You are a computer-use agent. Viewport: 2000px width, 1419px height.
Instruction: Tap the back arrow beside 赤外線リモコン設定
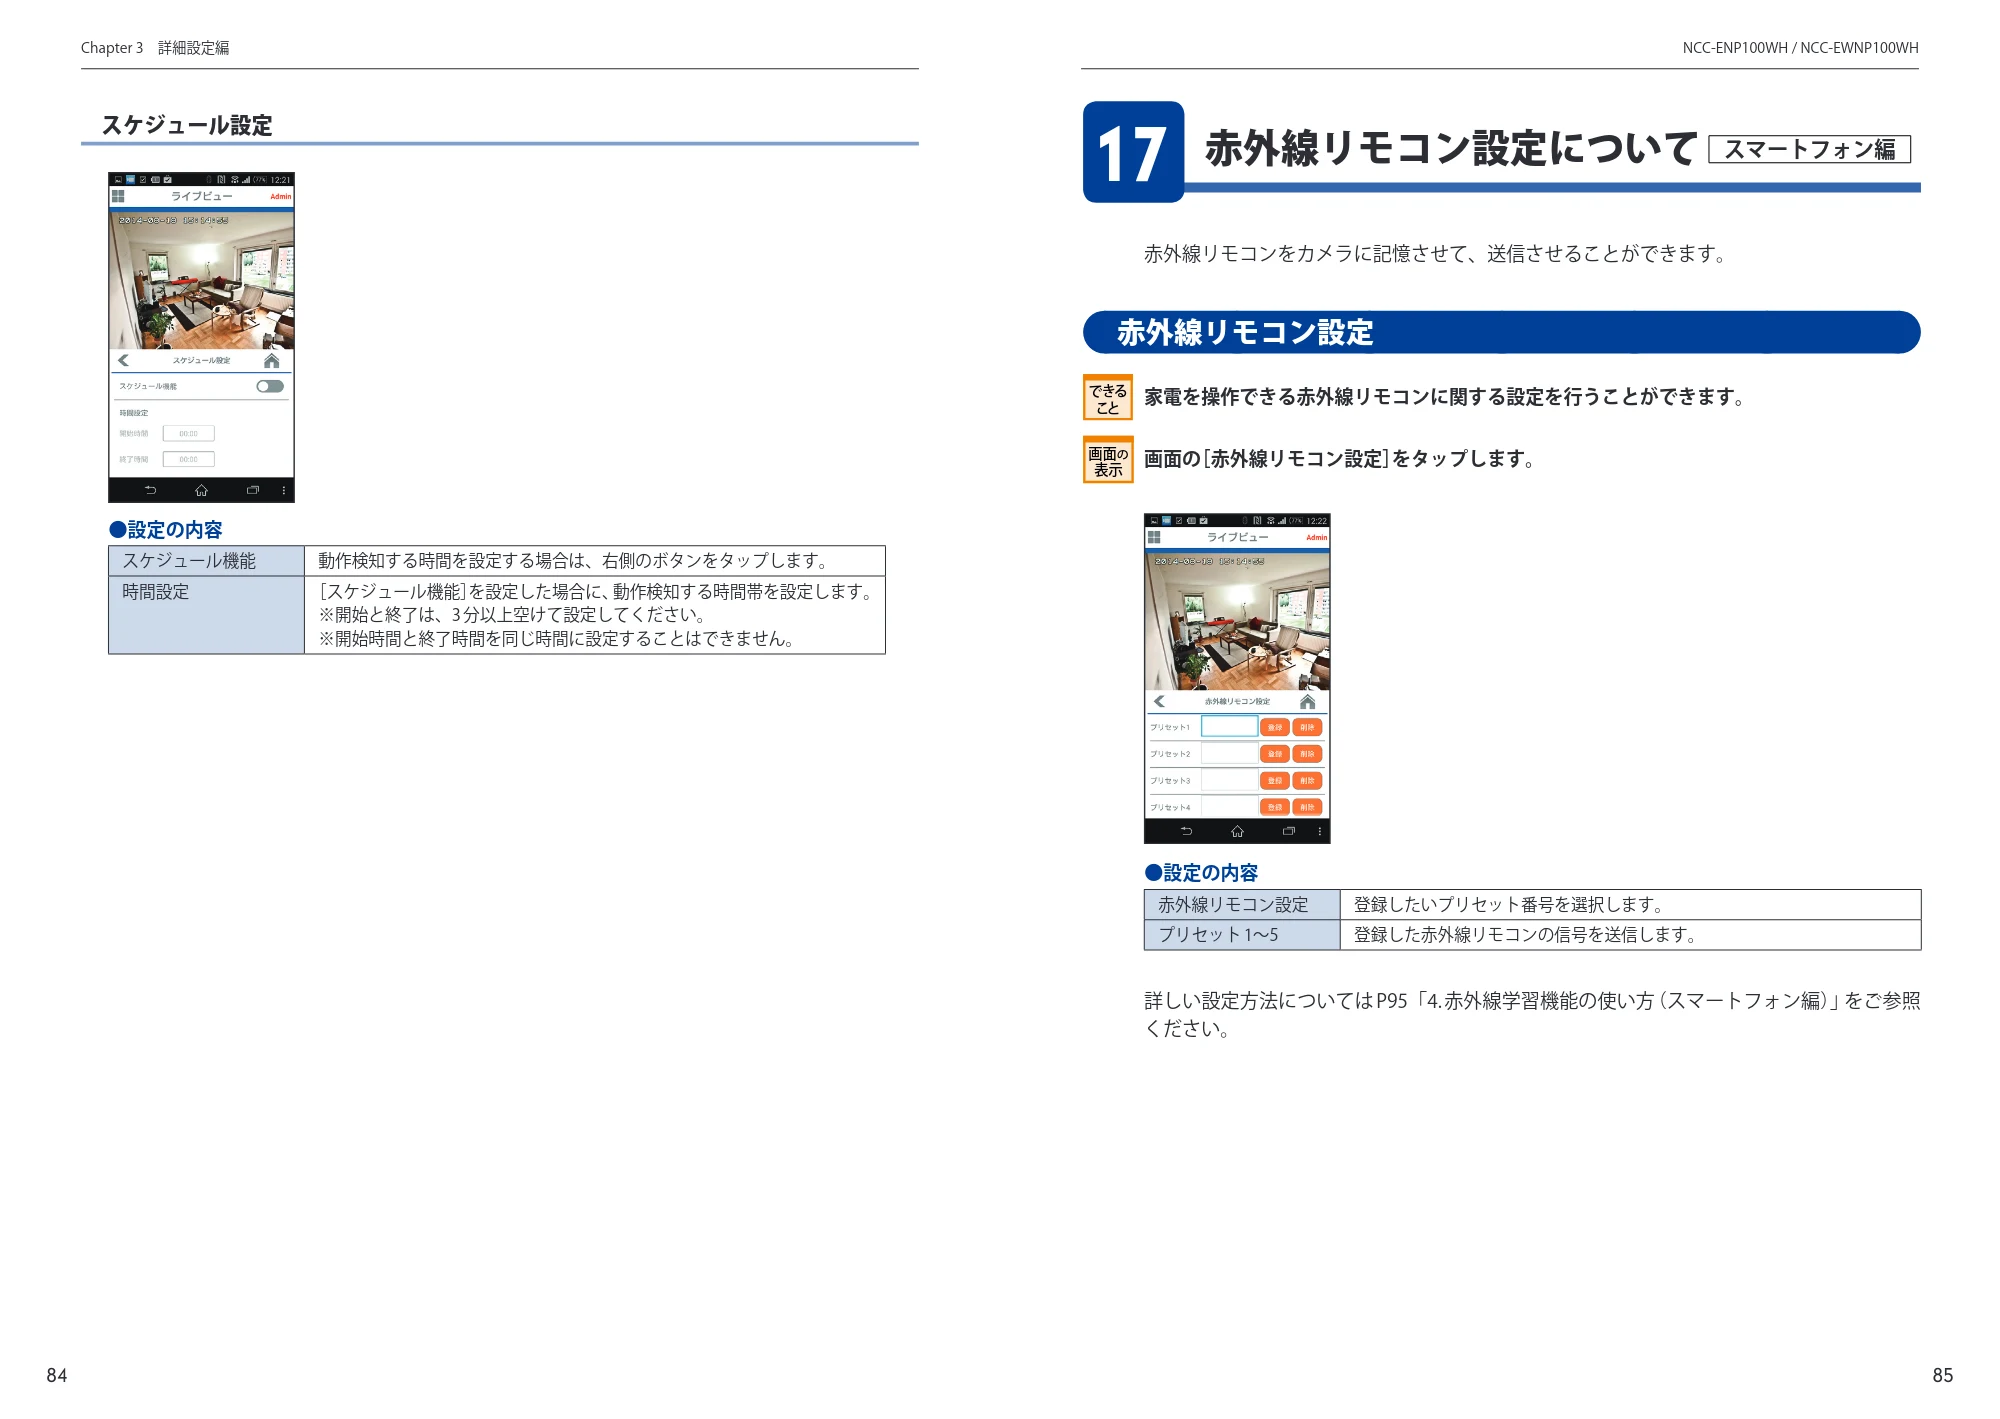point(1159,701)
